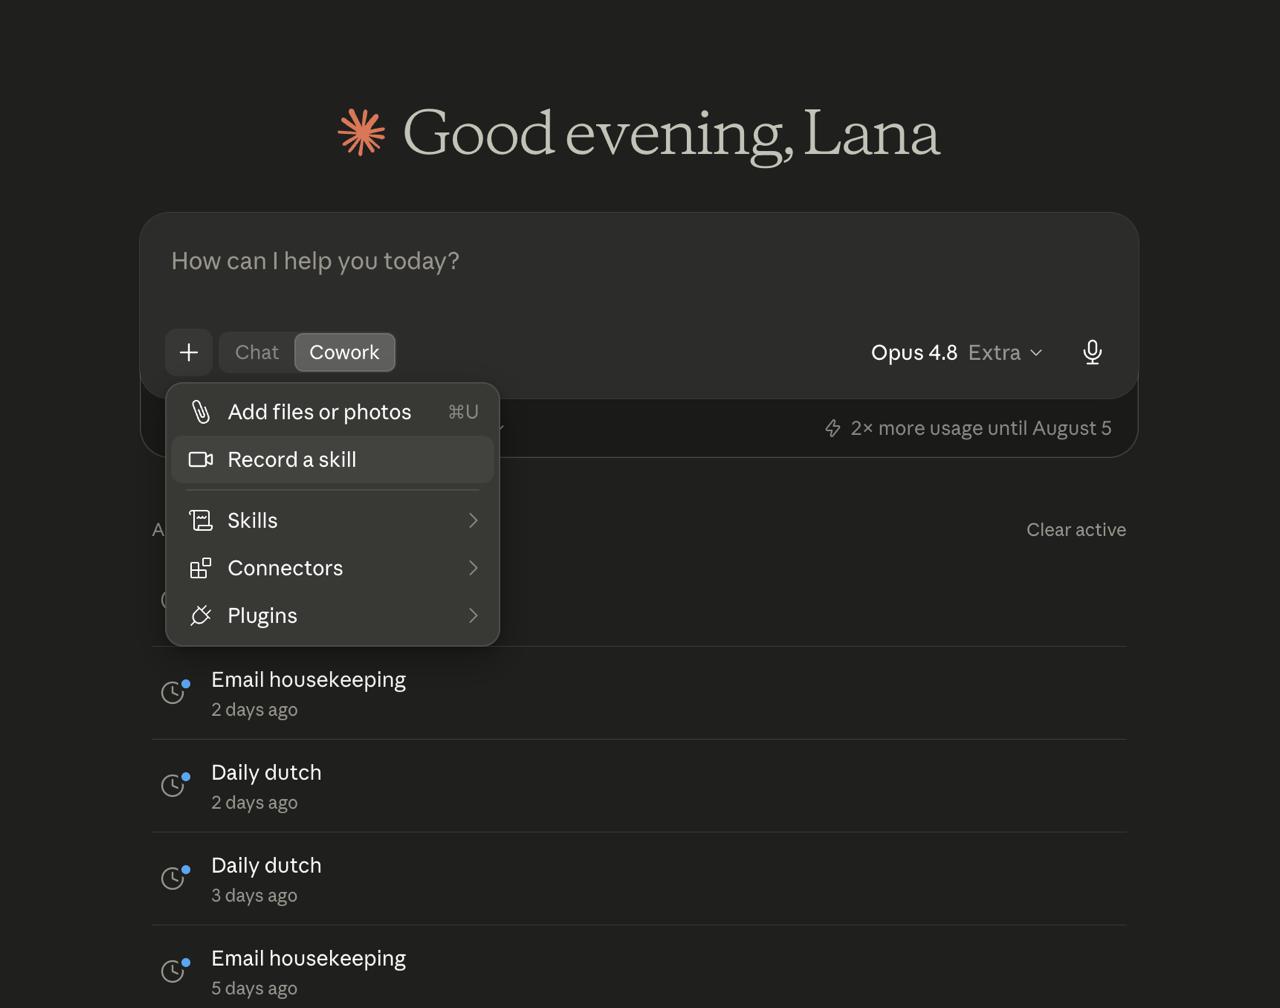
Task: Expand the Skills submenu arrow
Action: pos(473,520)
